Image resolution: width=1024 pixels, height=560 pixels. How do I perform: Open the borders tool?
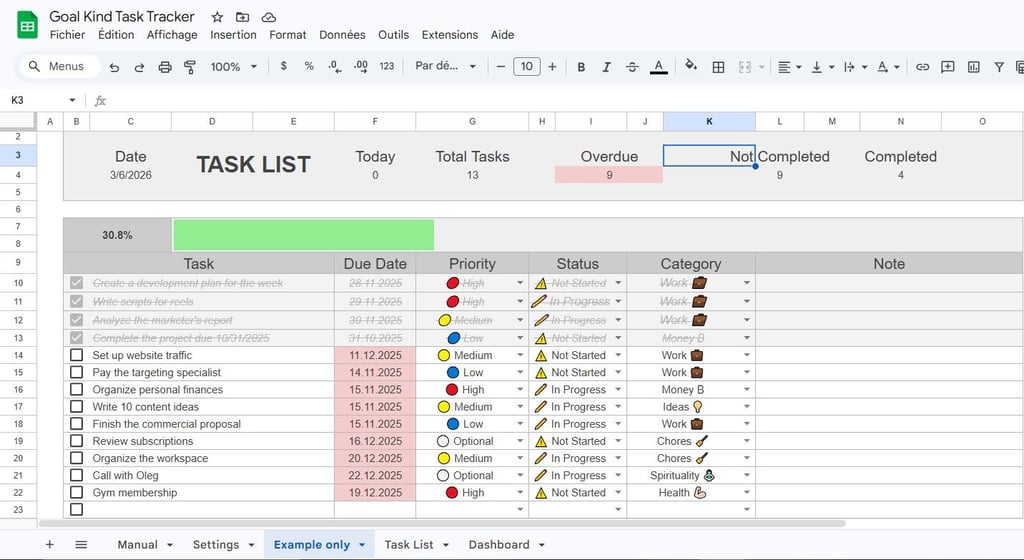(x=718, y=67)
